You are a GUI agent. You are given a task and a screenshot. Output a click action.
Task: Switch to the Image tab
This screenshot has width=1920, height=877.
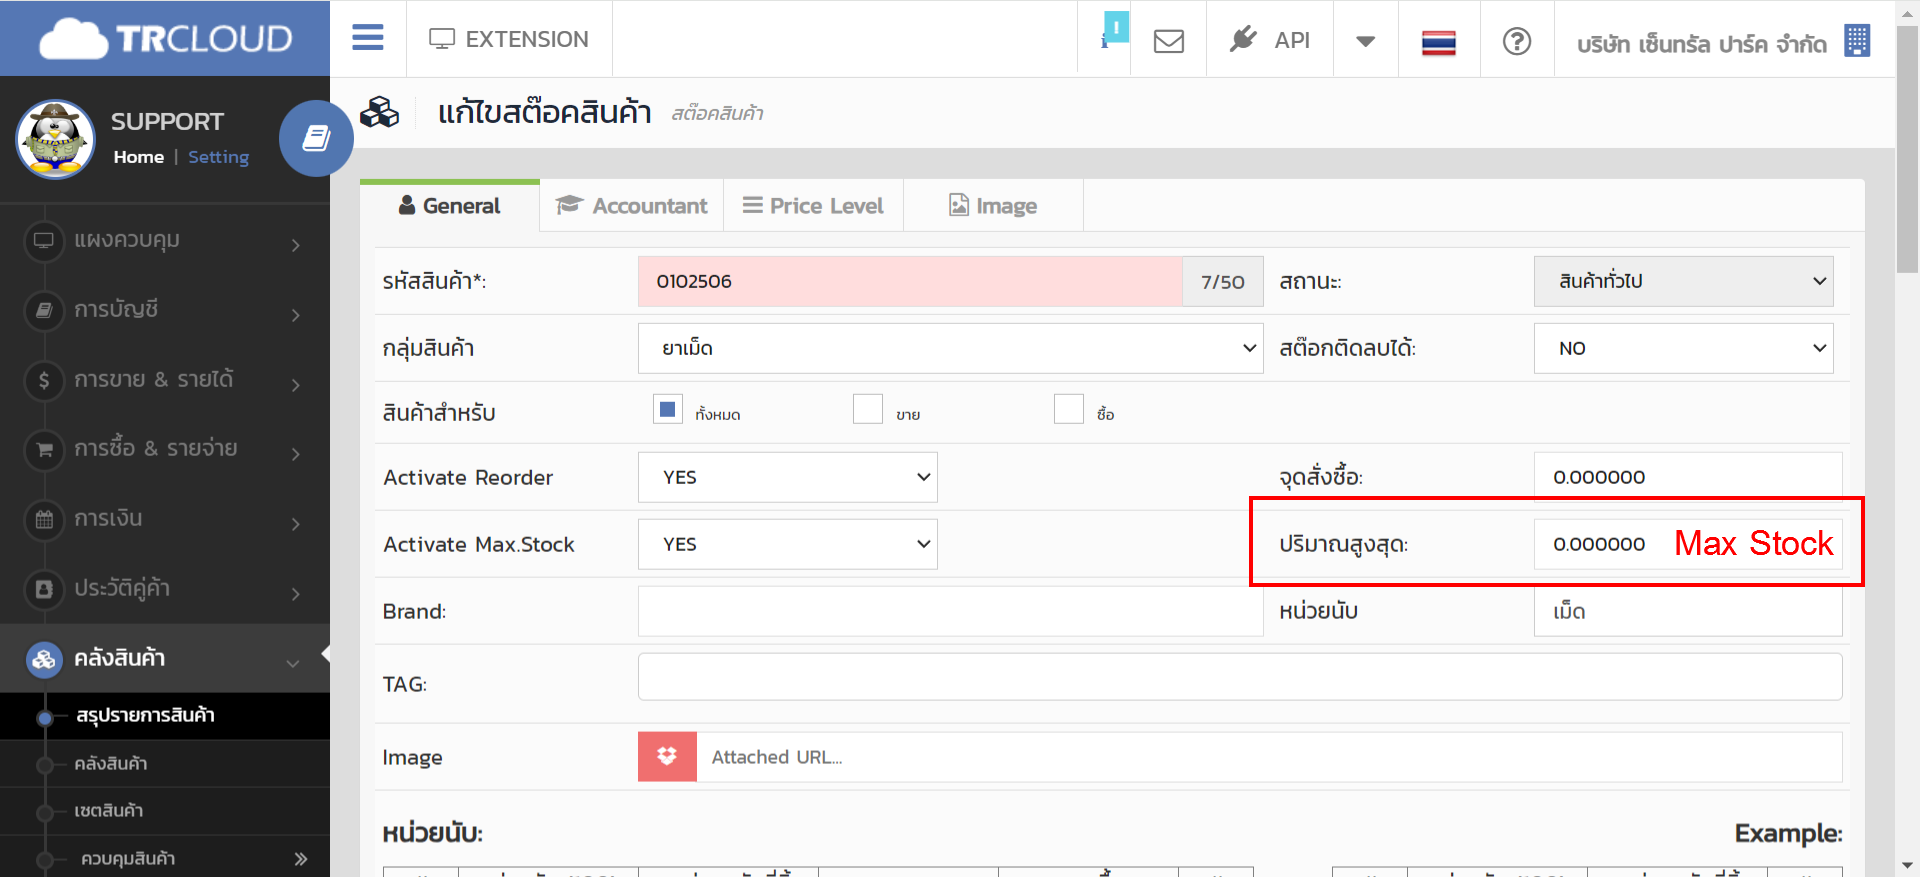point(993,206)
